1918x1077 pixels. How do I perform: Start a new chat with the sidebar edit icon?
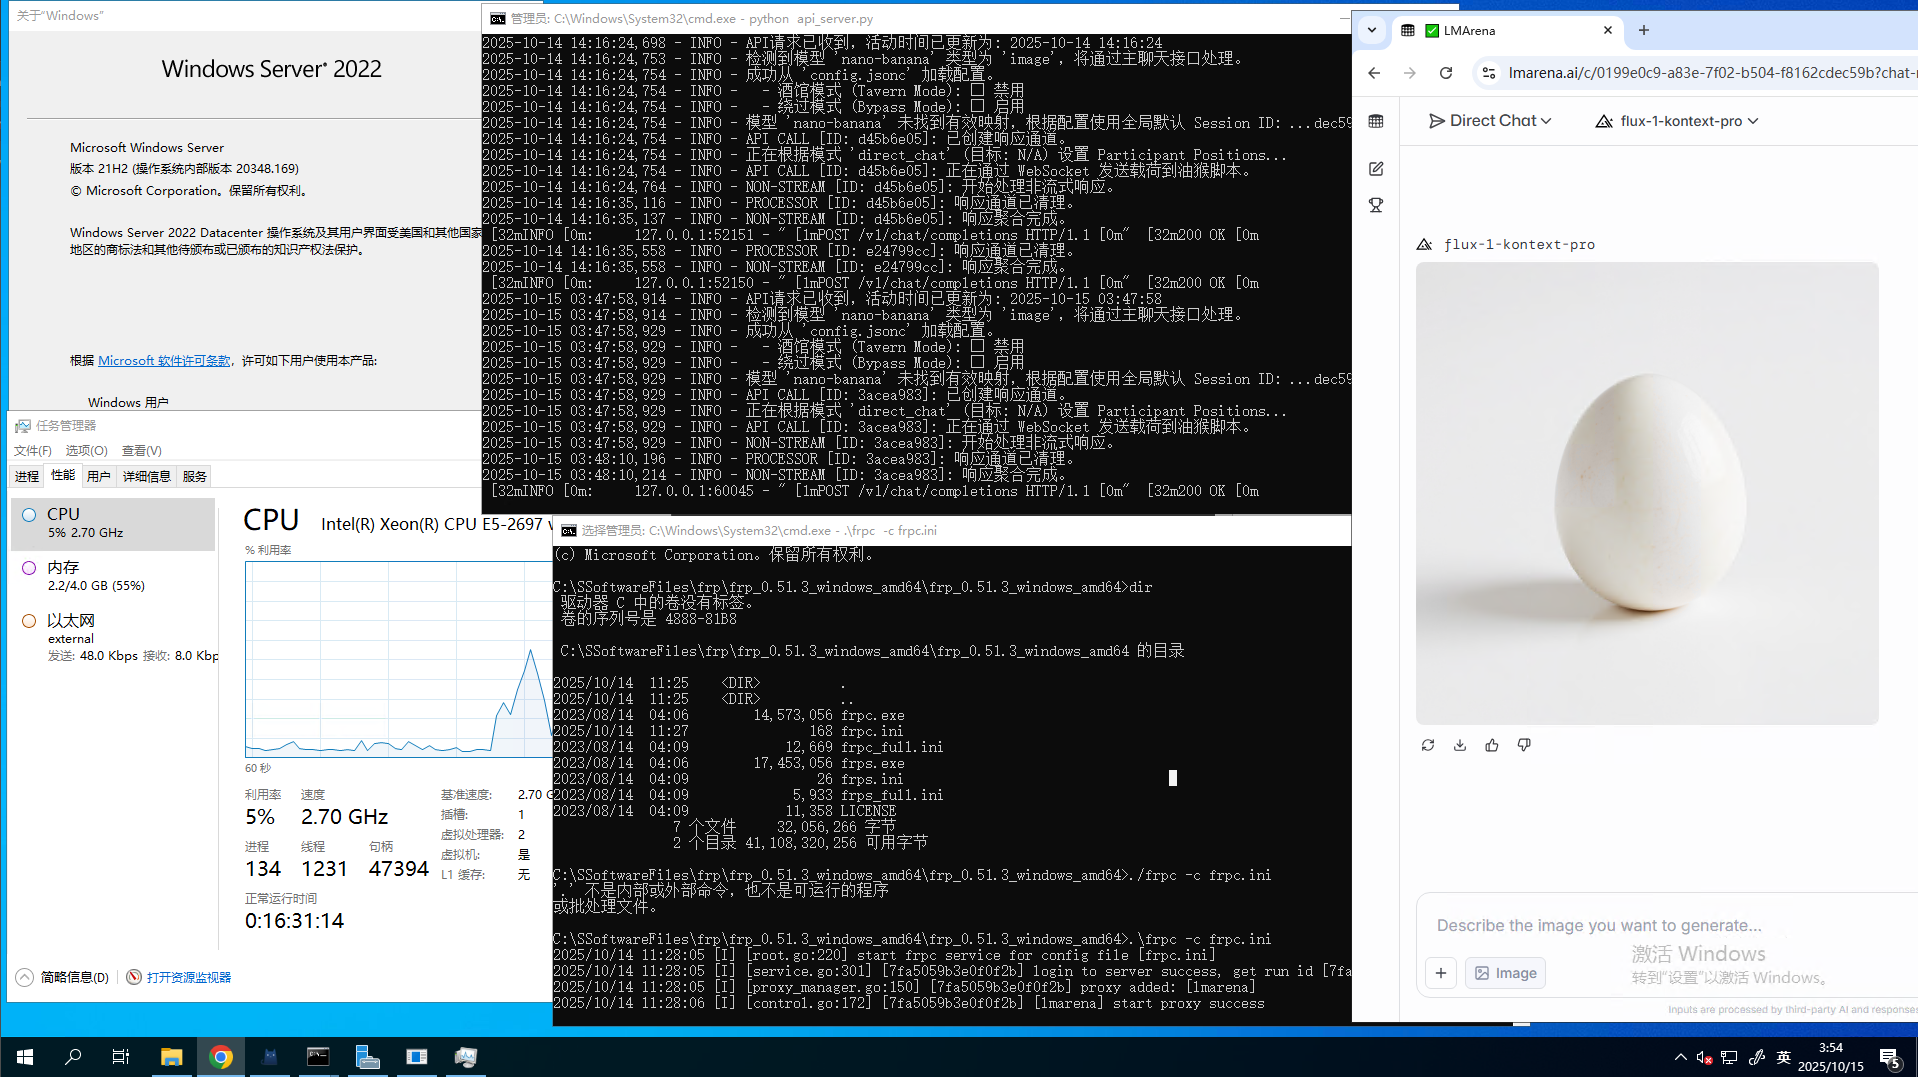[x=1376, y=169]
